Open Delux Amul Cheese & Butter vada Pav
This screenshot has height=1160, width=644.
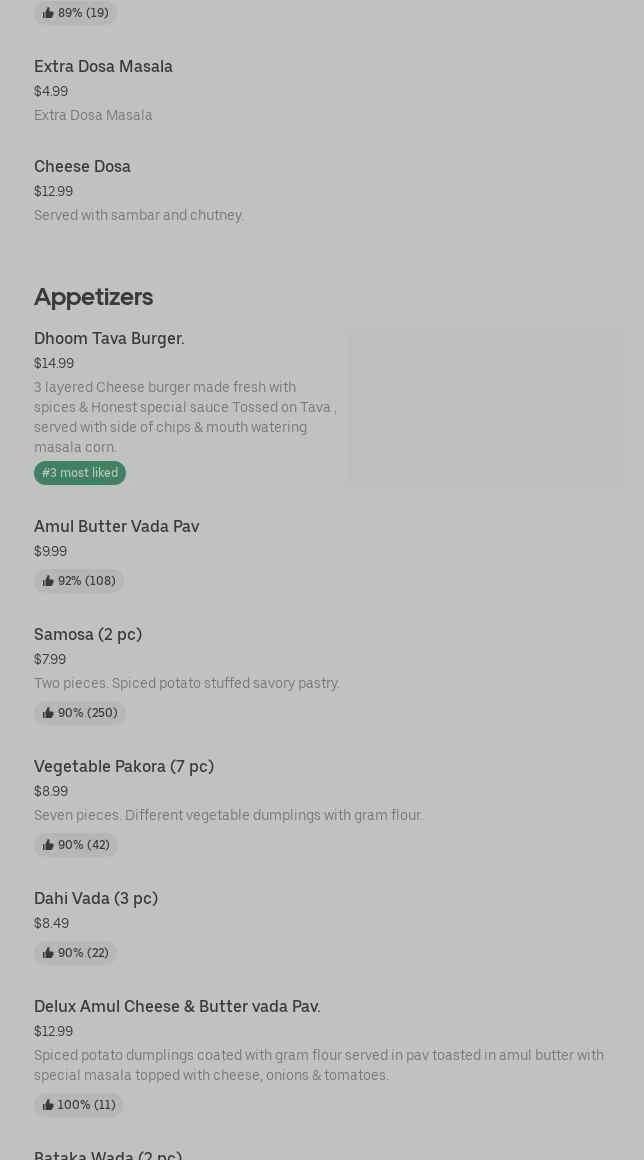pyautogui.click(x=177, y=1007)
